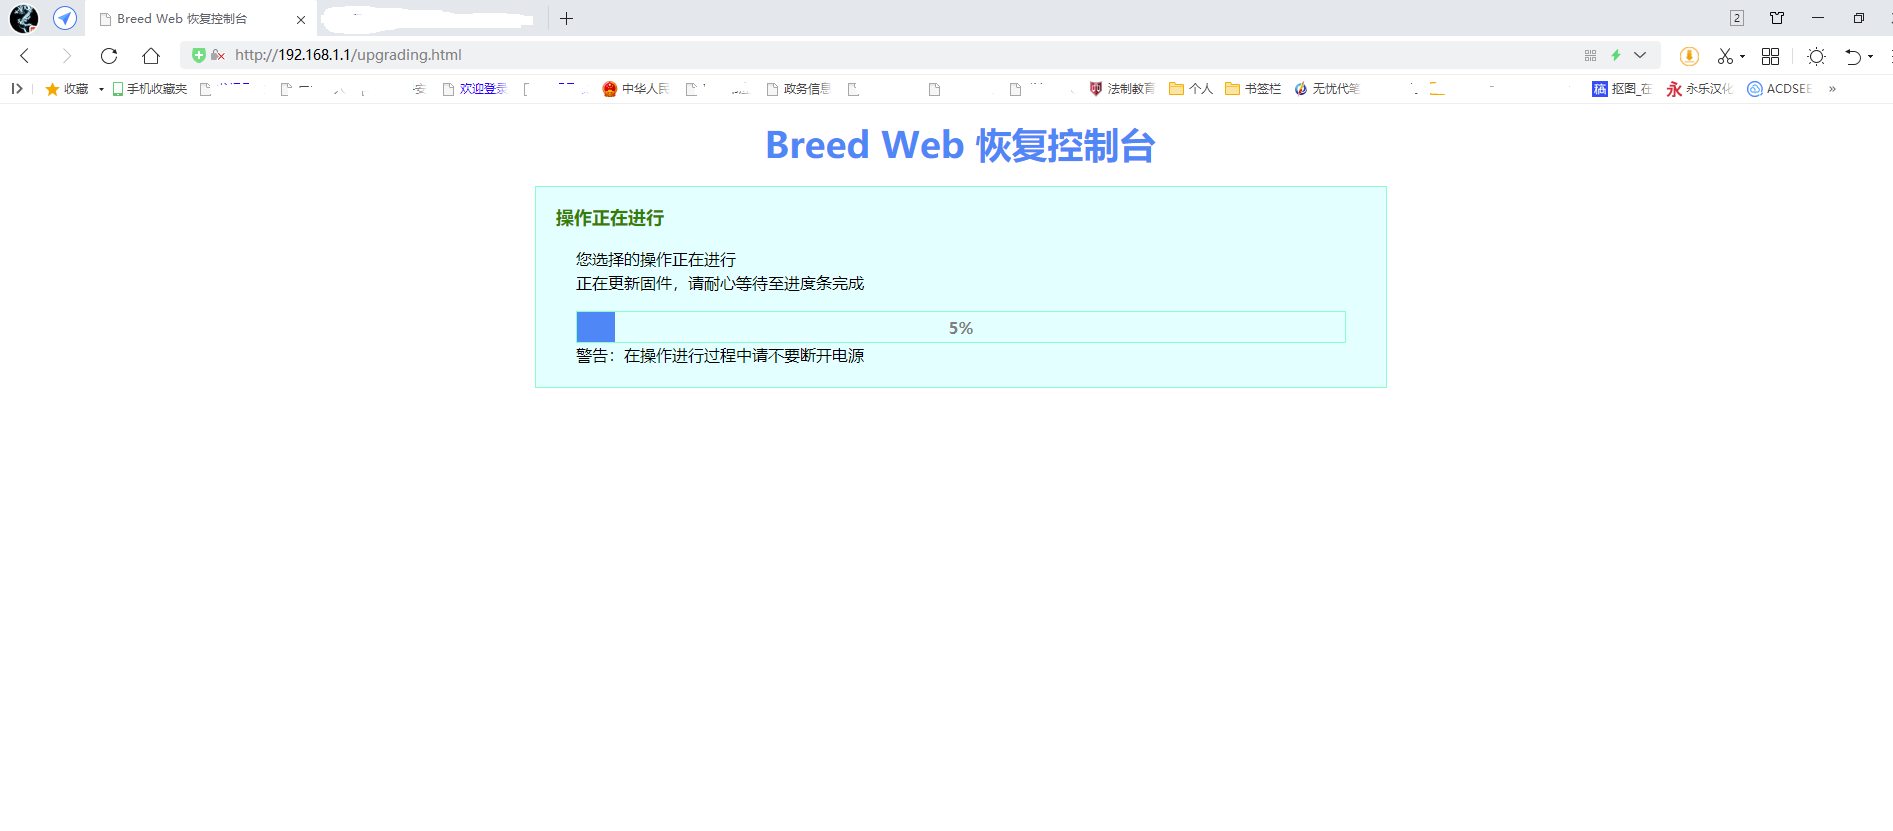Viewport: 1893px width, 831px height.
Task: Open the 政务信息 bookmark
Action: pyautogui.click(x=799, y=89)
